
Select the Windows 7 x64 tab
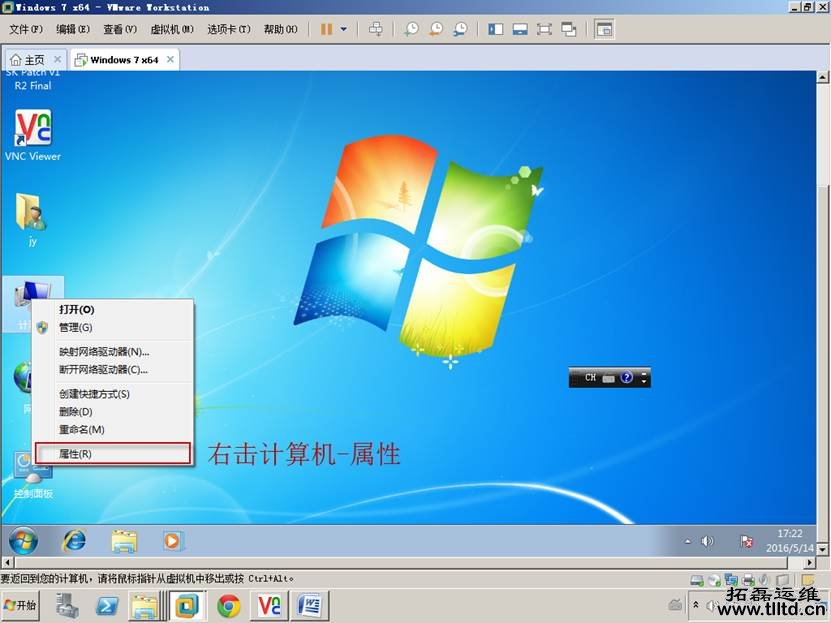point(123,60)
